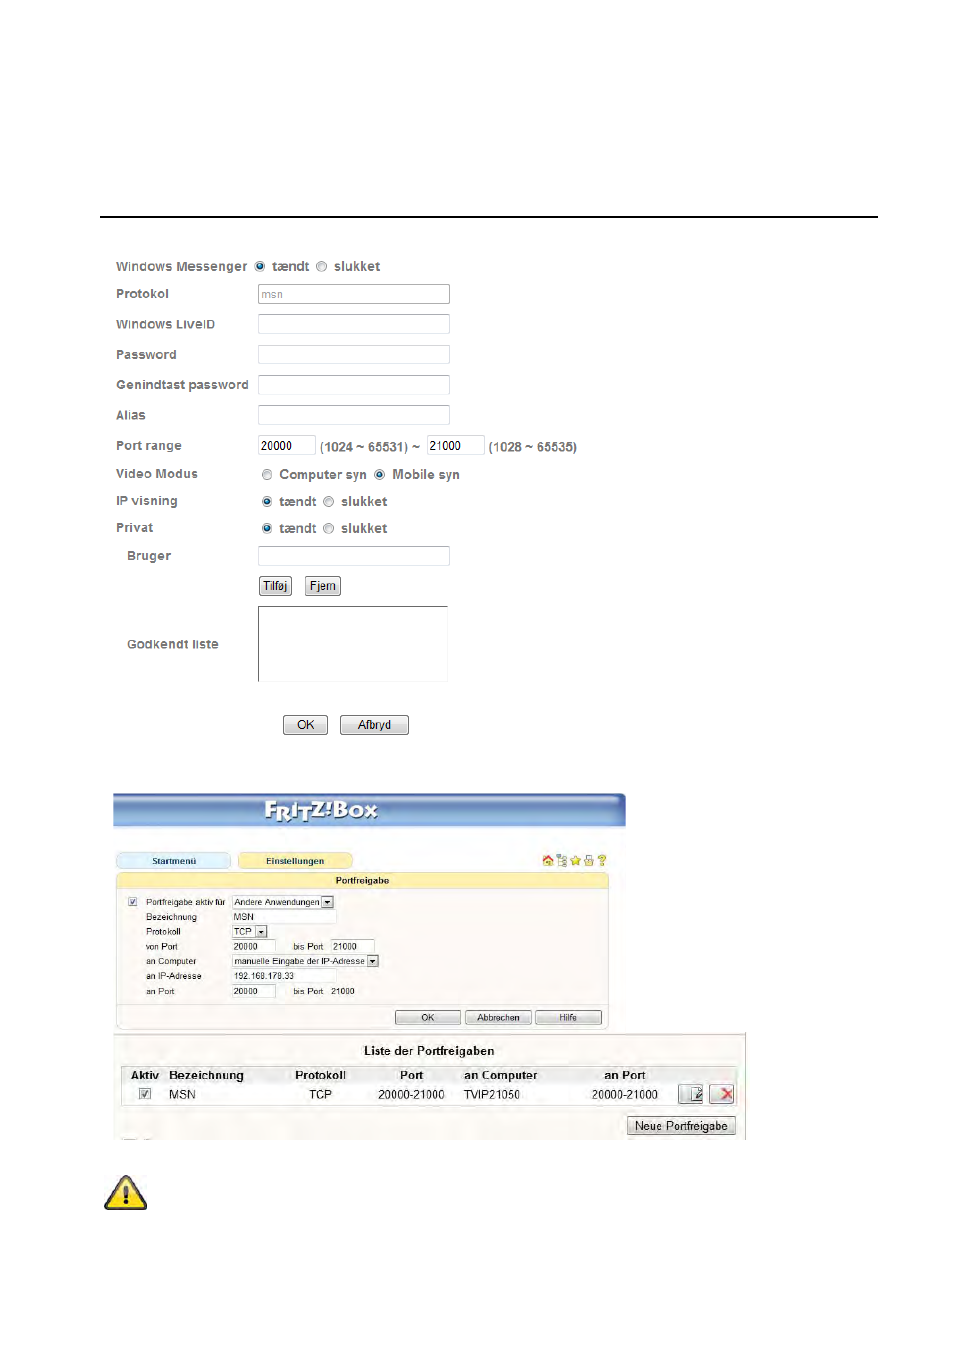Open the TCP protocol dropdown
This screenshot has width=954, height=1350.
pyautogui.click(x=250, y=932)
